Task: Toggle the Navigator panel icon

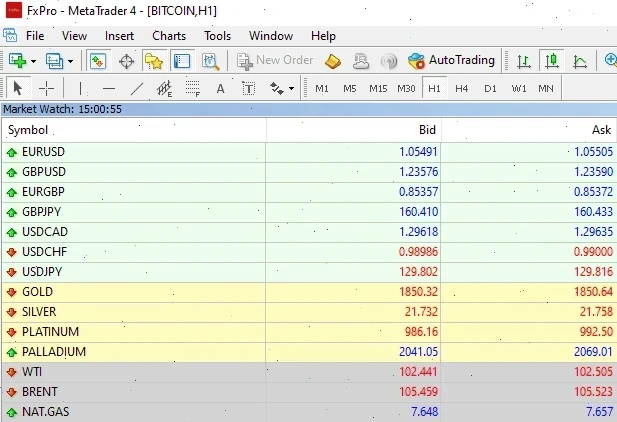Action: pos(154,61)
